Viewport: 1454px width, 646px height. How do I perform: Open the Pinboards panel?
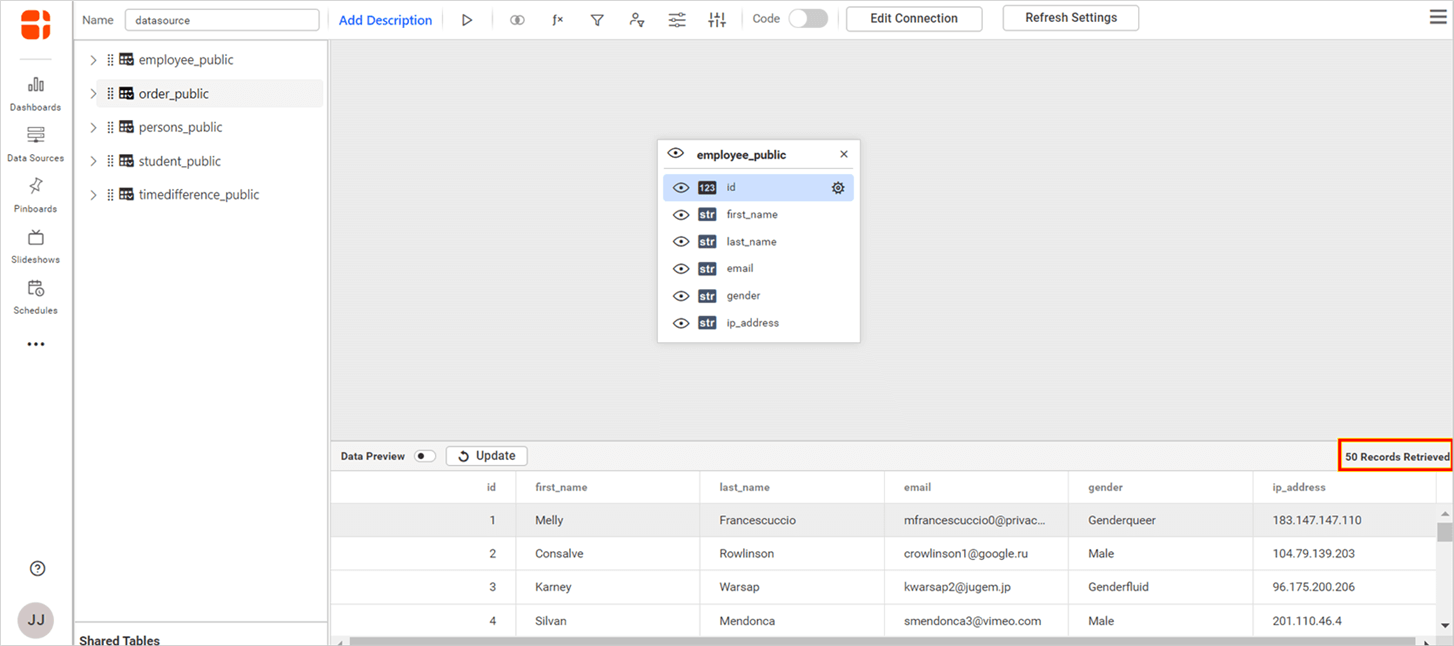35,195
